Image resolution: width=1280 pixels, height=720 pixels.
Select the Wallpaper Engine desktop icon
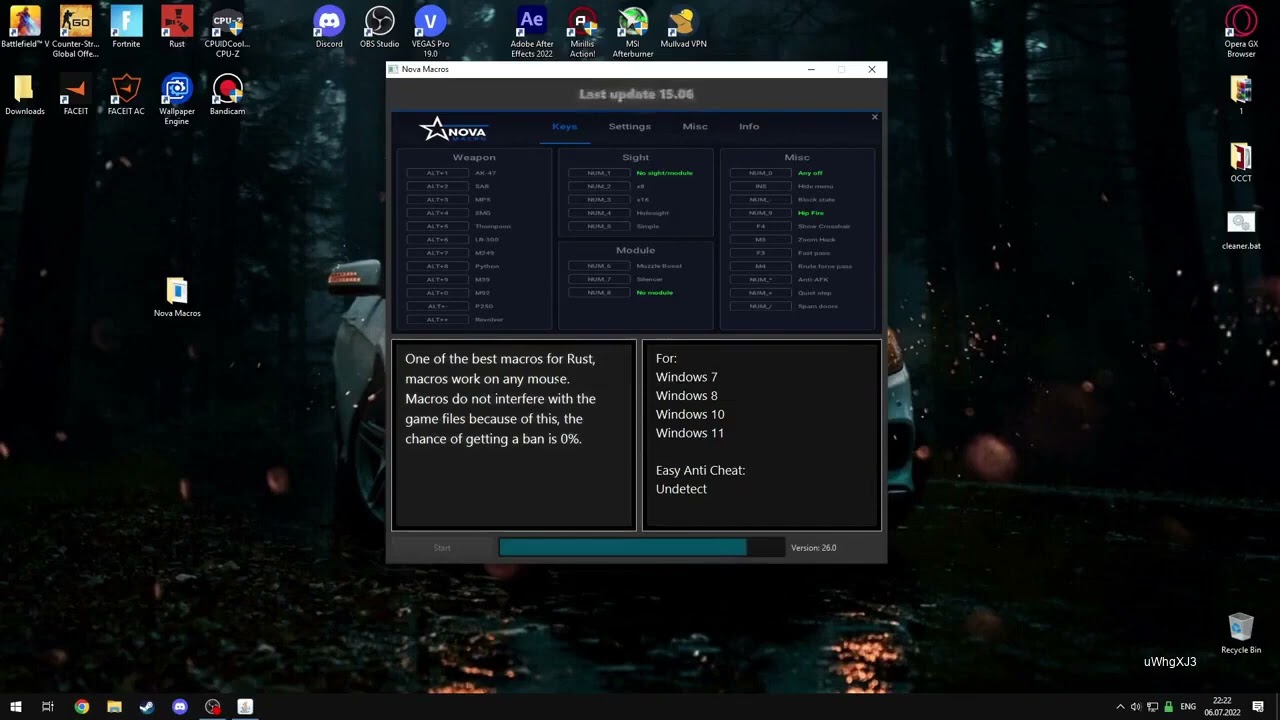[177, 100]
